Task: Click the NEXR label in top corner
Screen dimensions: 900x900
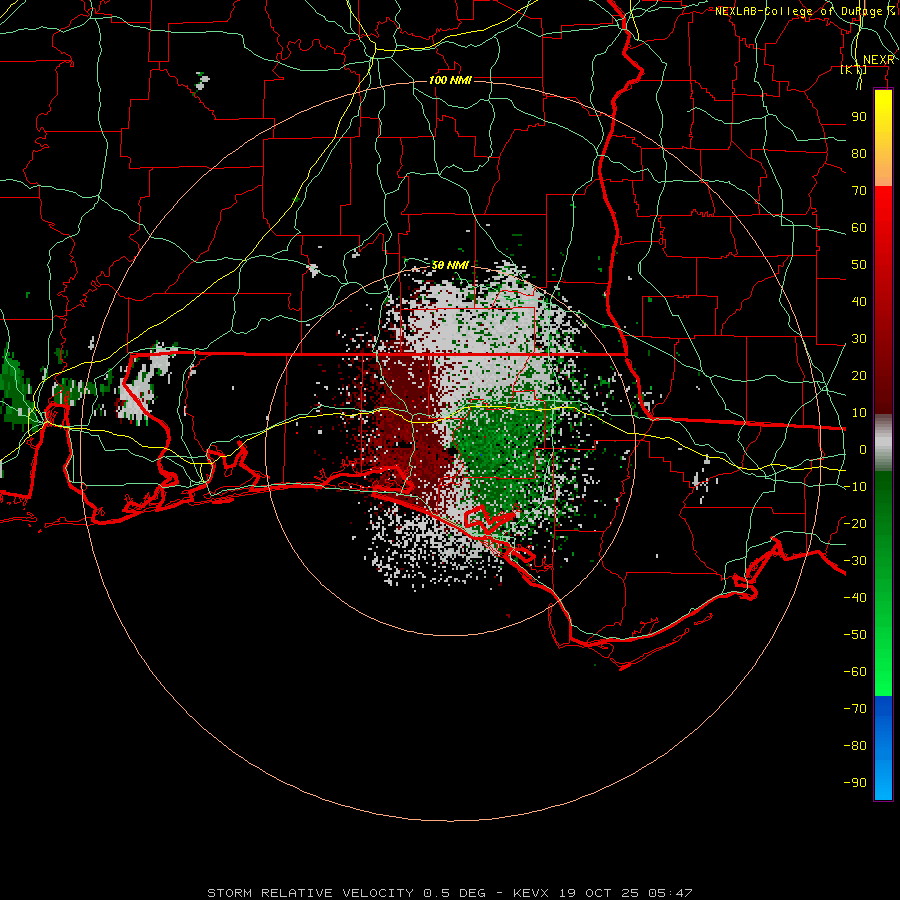Action: click(x=879, y=60)
